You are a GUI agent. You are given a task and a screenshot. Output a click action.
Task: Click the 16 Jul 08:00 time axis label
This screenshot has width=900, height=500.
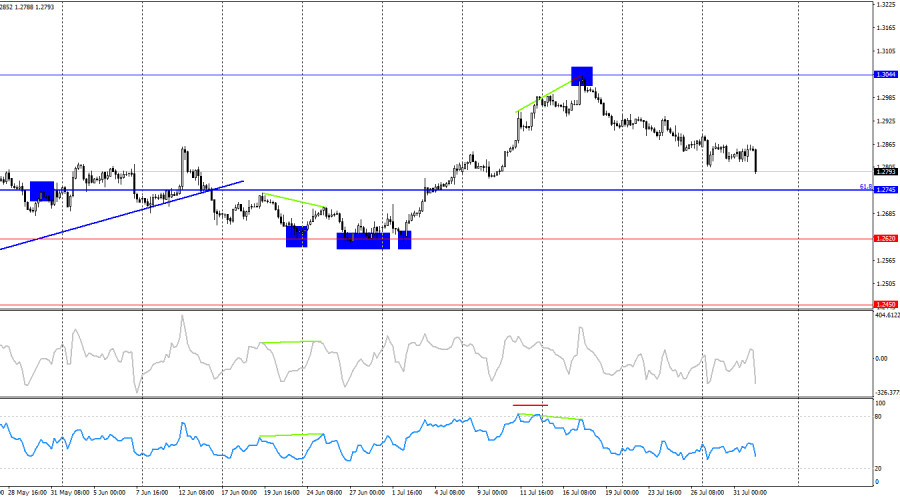pos(579,493)
